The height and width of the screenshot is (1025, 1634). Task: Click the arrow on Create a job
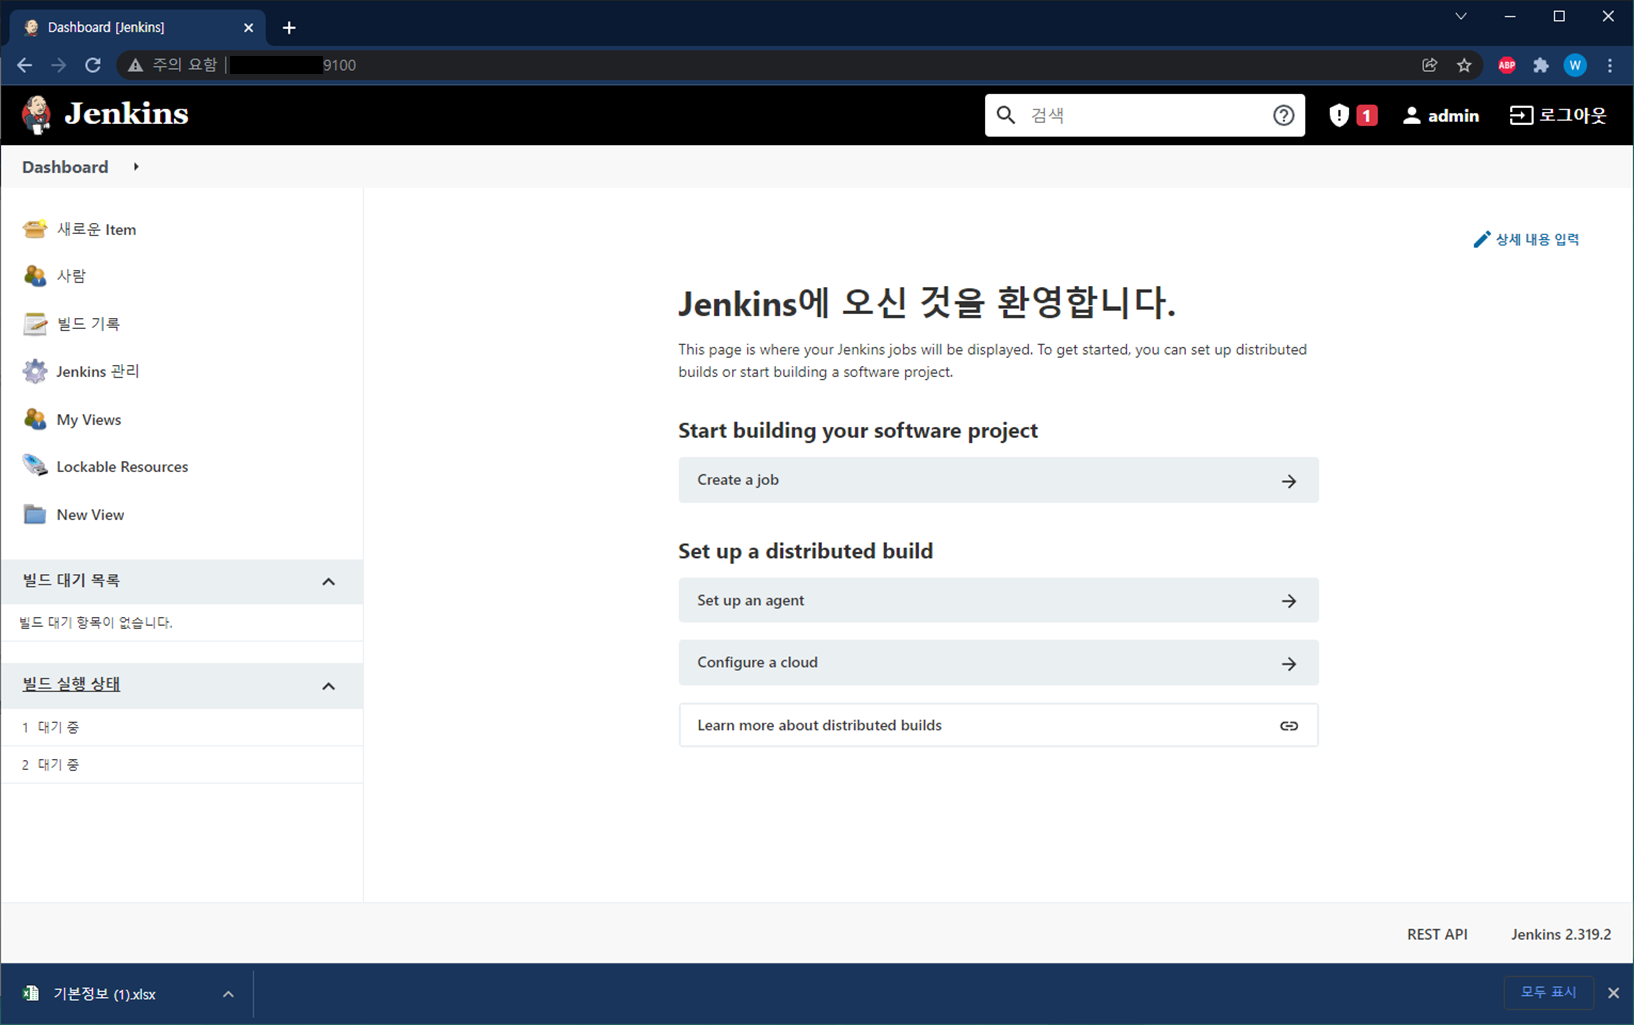tap(1289, 481)
